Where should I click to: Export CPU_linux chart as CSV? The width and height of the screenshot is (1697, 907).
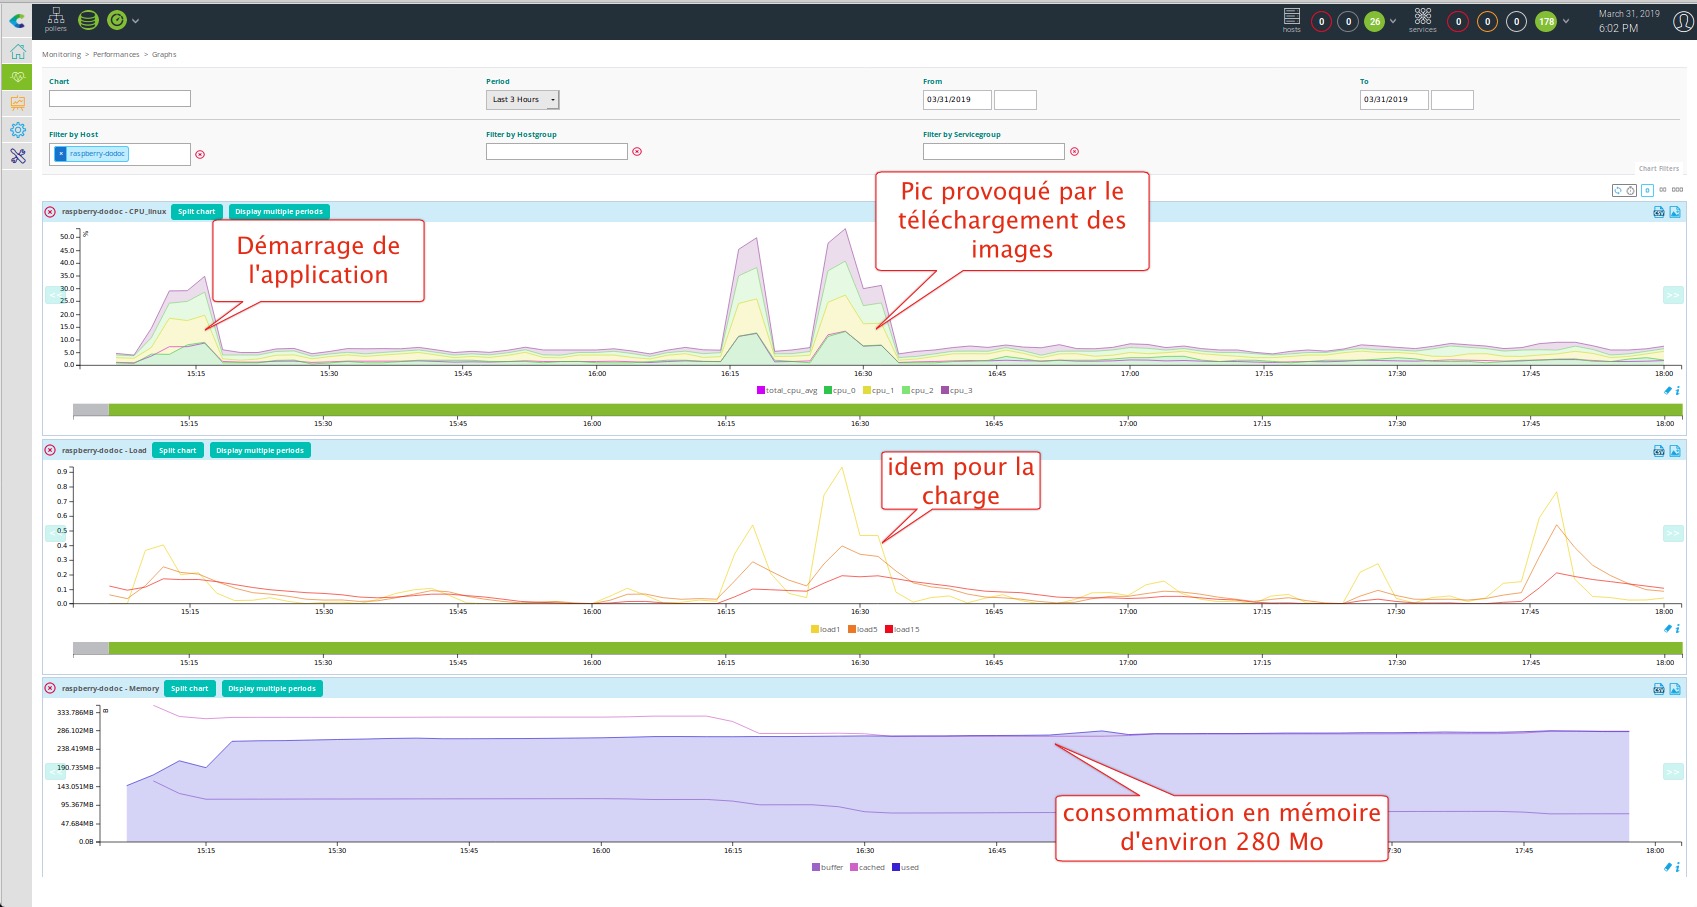pyautogui.click(x=1659, y=212)
